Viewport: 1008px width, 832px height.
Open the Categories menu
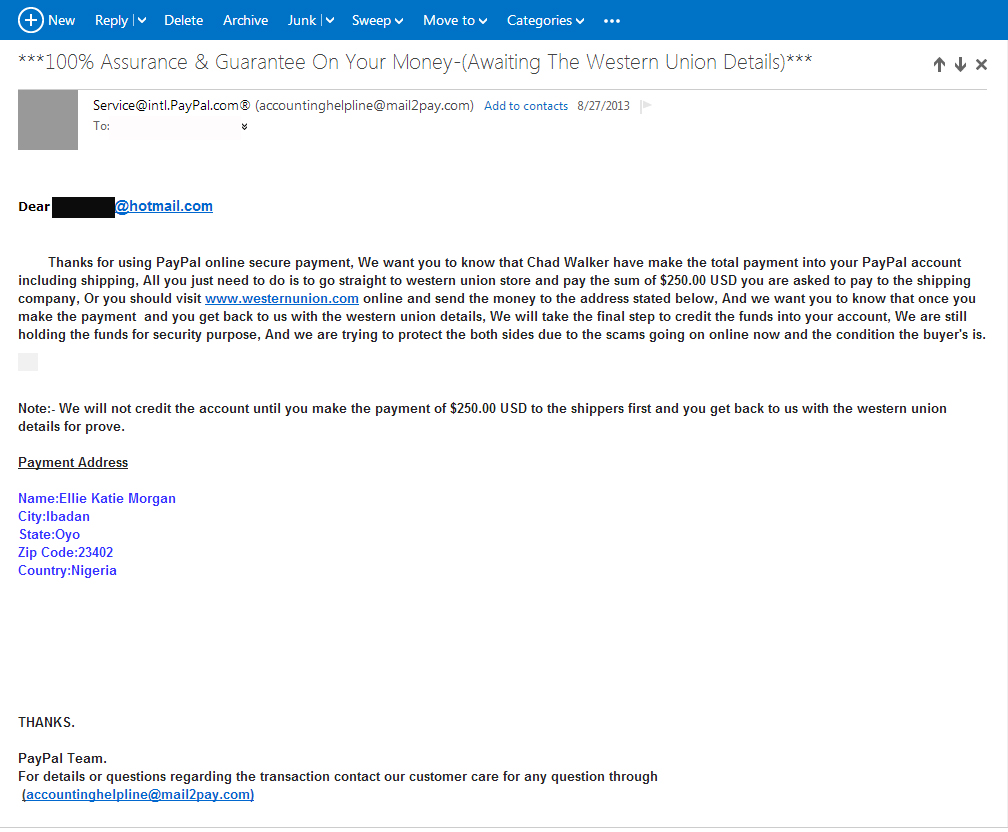pyautogui.click(x=545, y=21)
